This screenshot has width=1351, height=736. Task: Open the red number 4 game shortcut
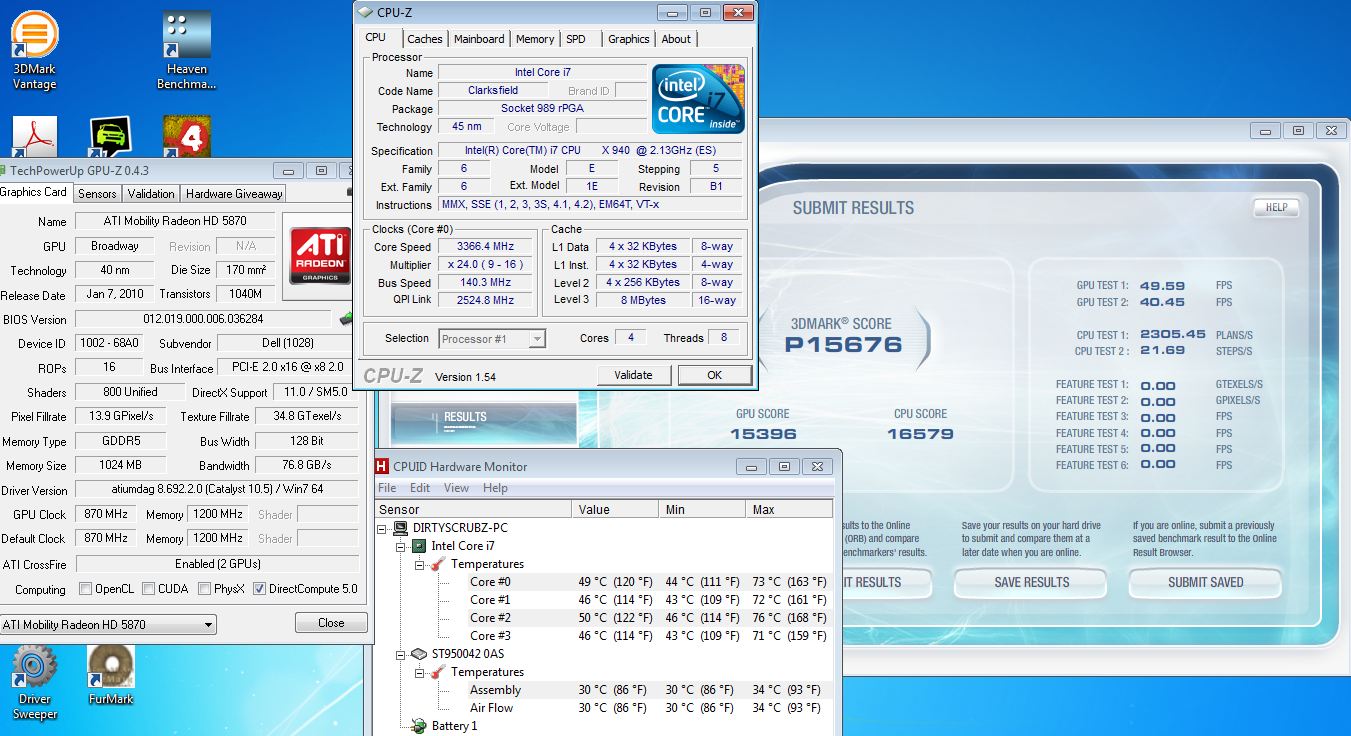187,137
